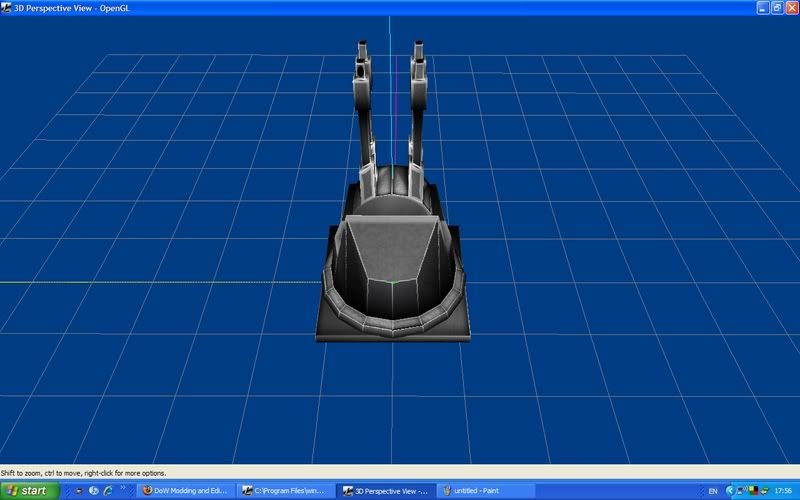Switch to the DoW Modding Firefox window

(184, 491)
